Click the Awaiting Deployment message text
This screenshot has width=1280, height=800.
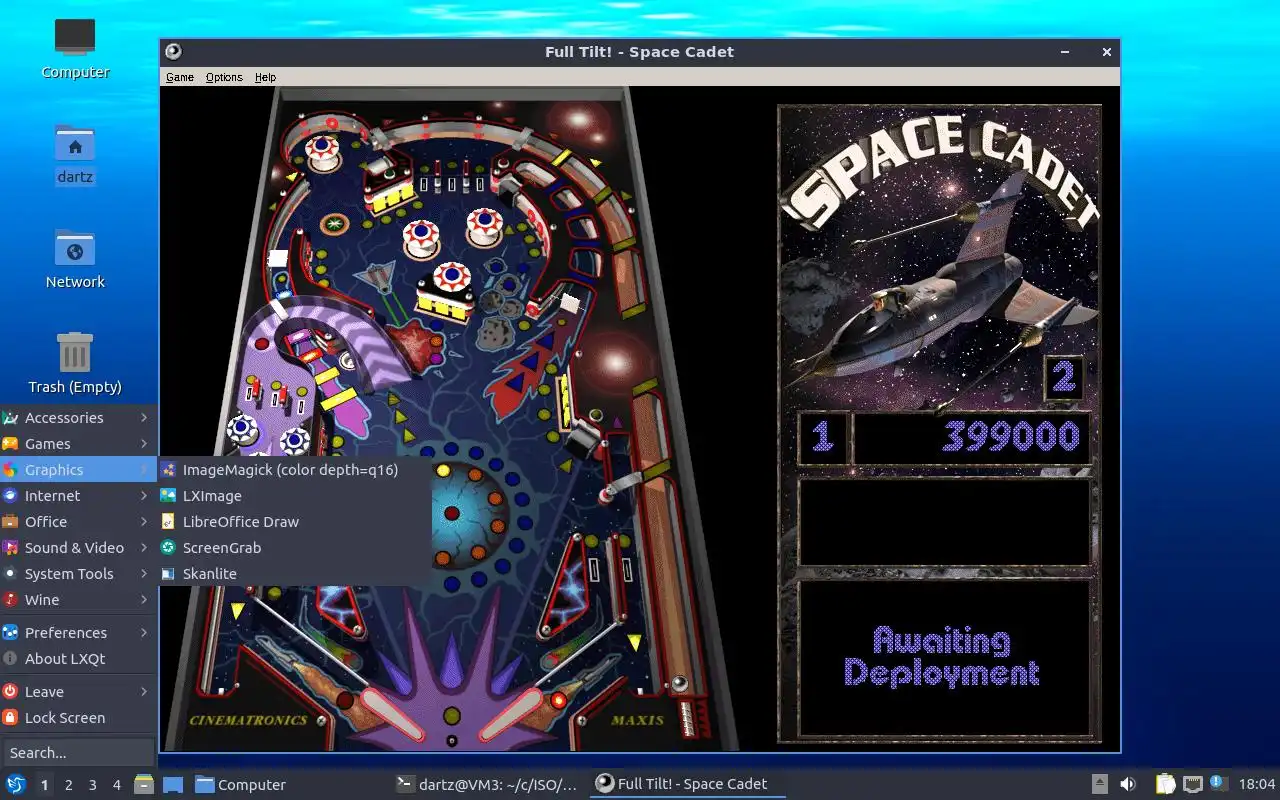click(x=942, y=656)
